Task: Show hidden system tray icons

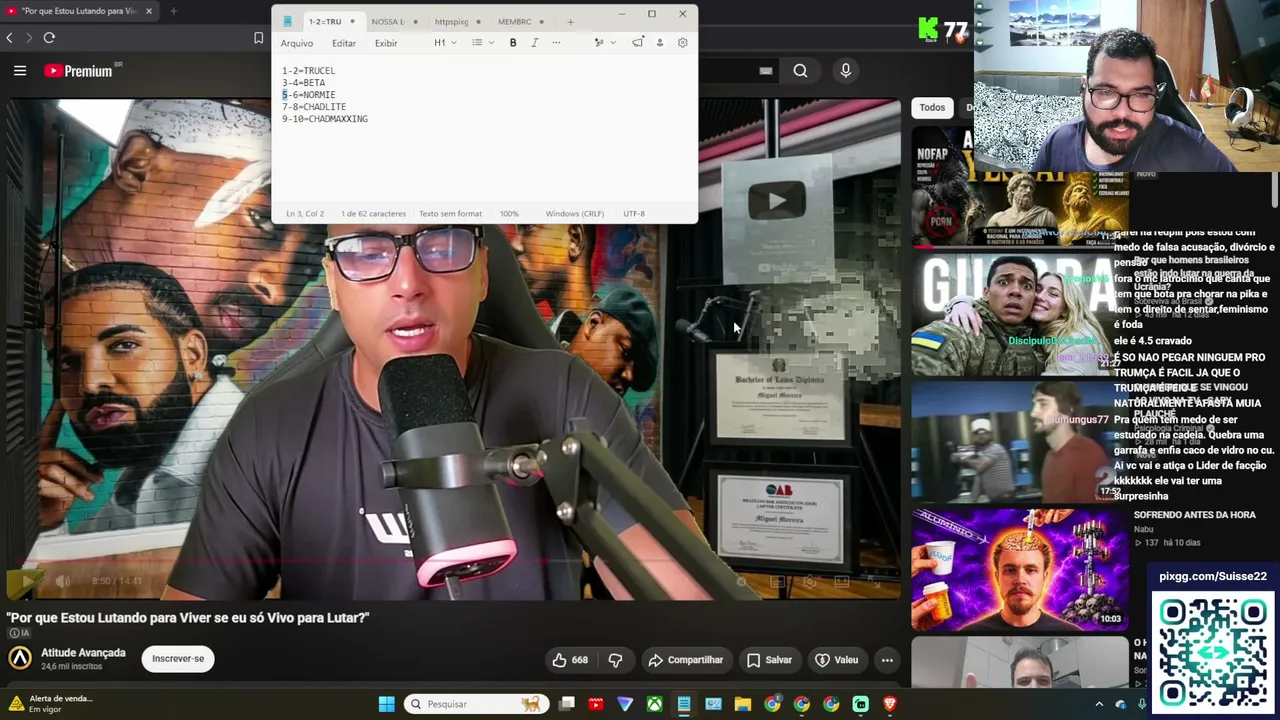Action: pyautogui.click(x=1099, y=704)
